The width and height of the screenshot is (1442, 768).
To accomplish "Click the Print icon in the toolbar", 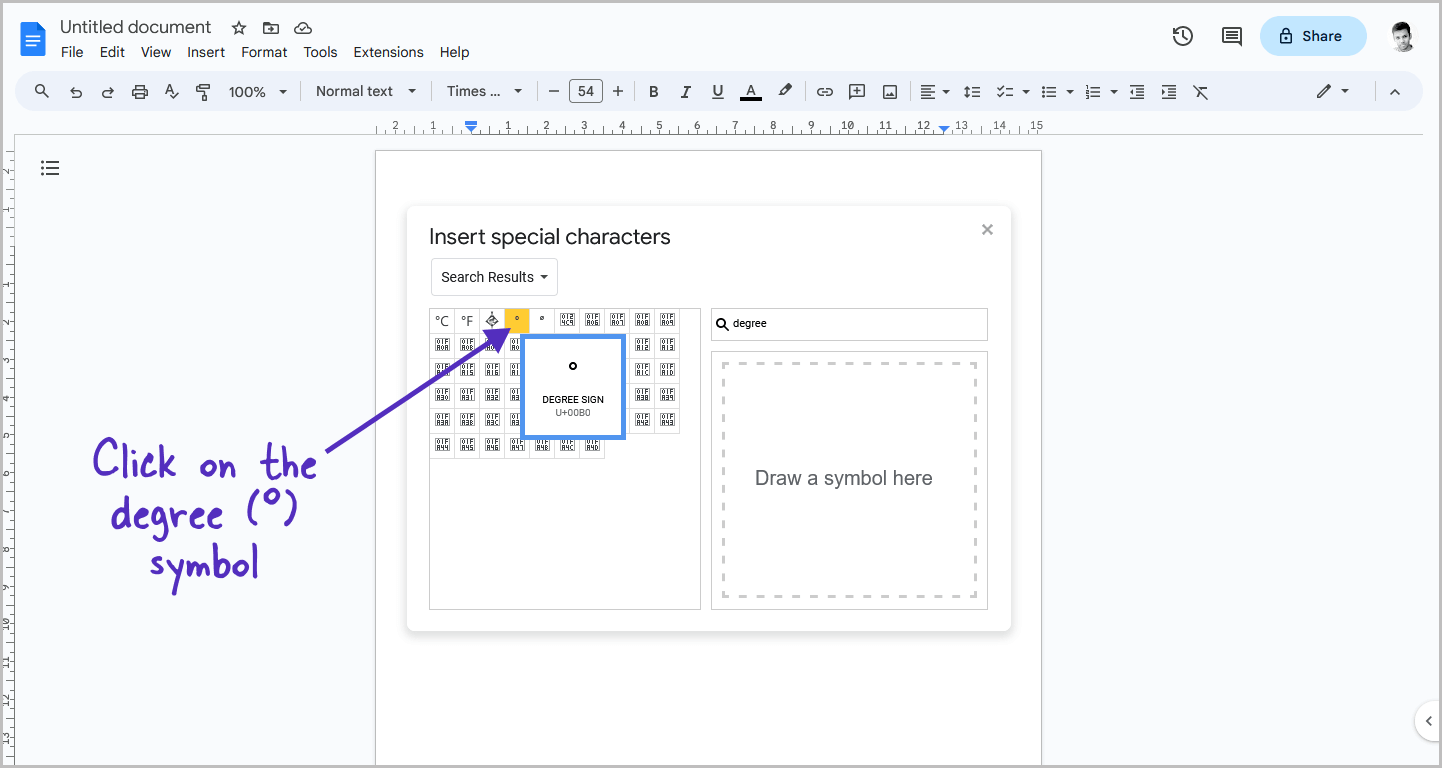I will tap(139, 91).
